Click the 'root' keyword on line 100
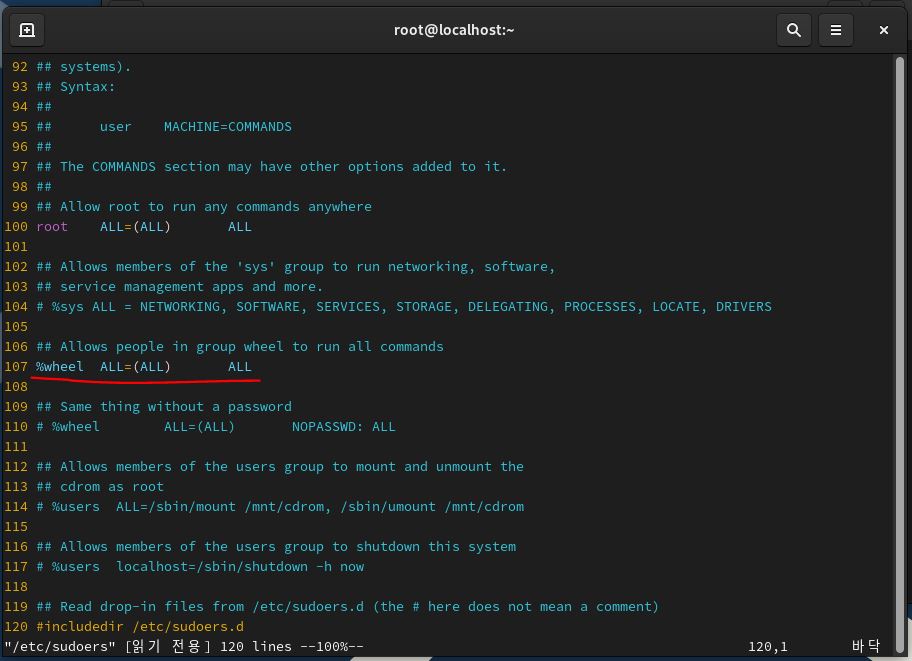Image resolution: width=912 pixels, height=661 pixels. point(52,227)
